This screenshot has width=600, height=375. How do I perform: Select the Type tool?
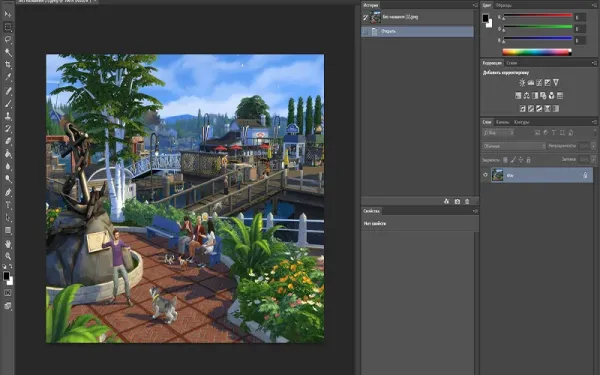pos(8,205)
